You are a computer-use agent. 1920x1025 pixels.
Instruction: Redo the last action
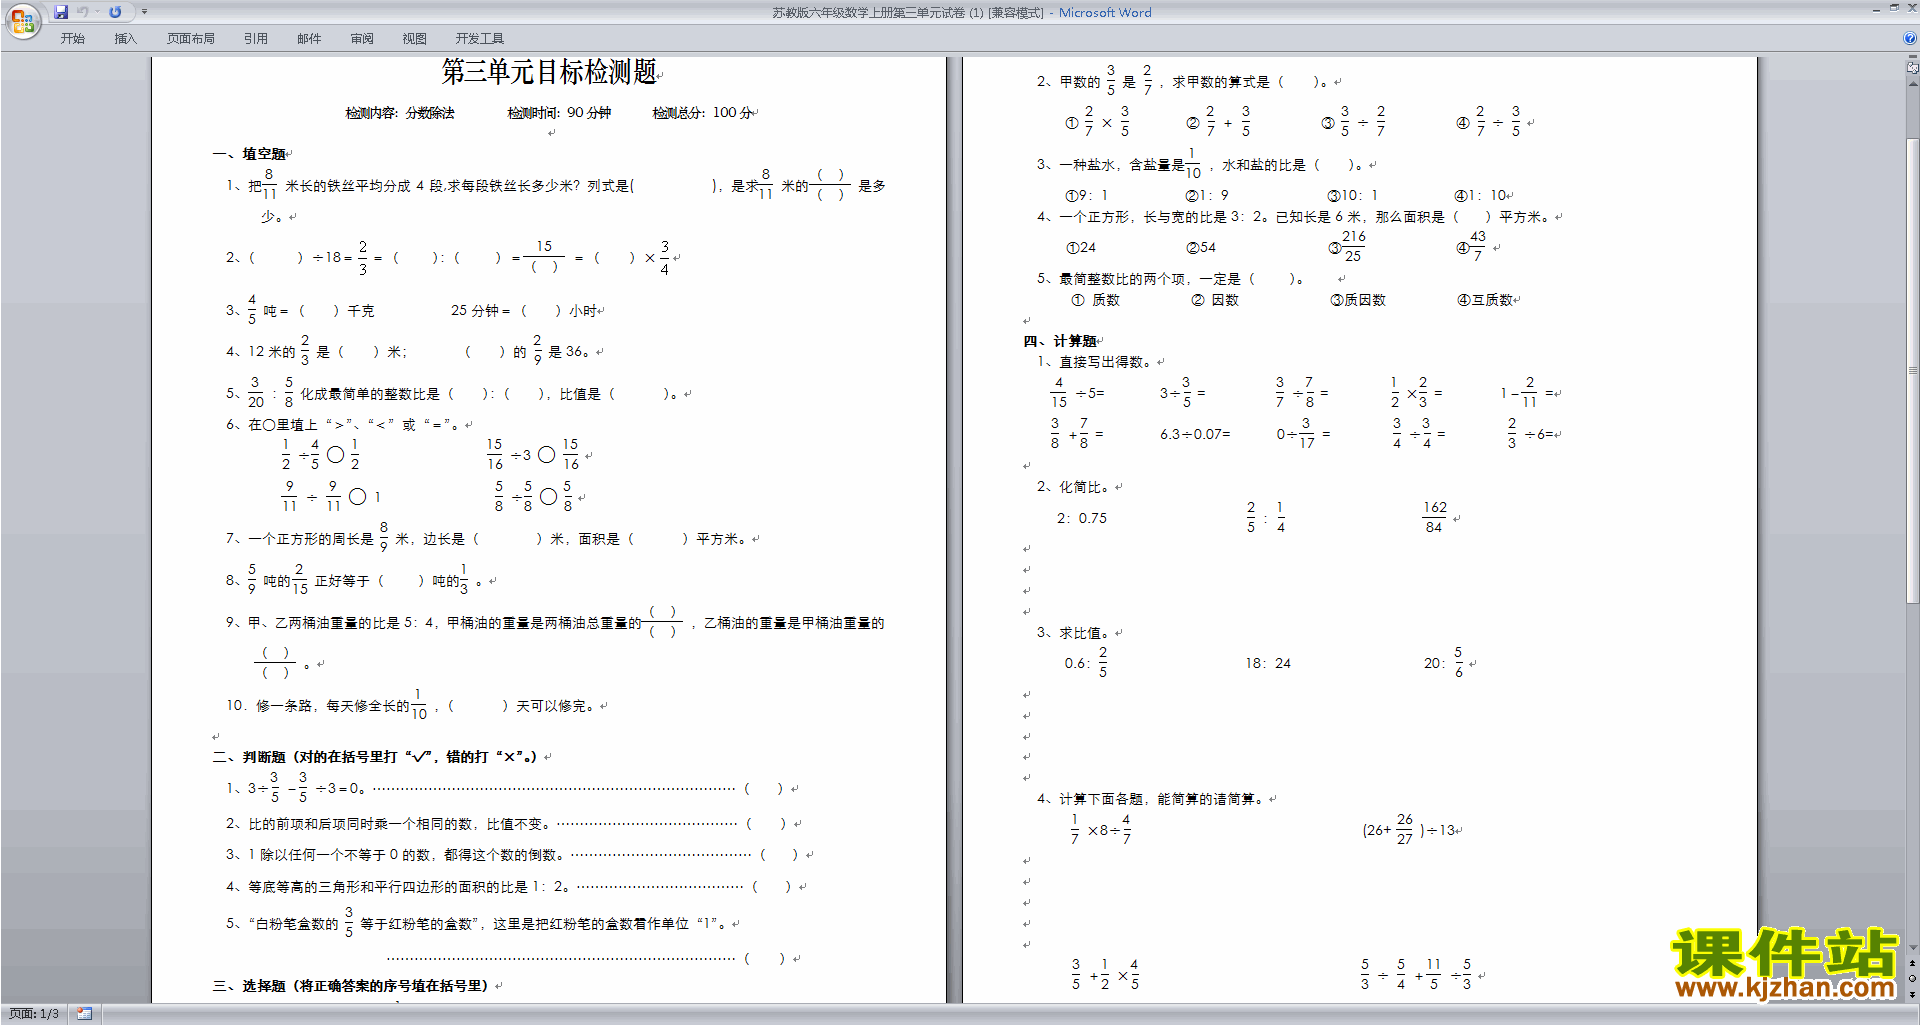coord(115,12)
